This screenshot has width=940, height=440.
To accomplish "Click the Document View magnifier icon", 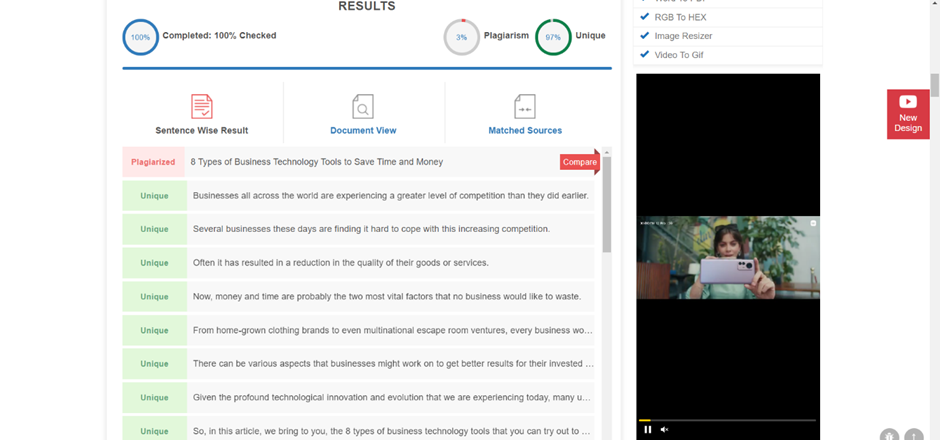I will pos(363,107).
